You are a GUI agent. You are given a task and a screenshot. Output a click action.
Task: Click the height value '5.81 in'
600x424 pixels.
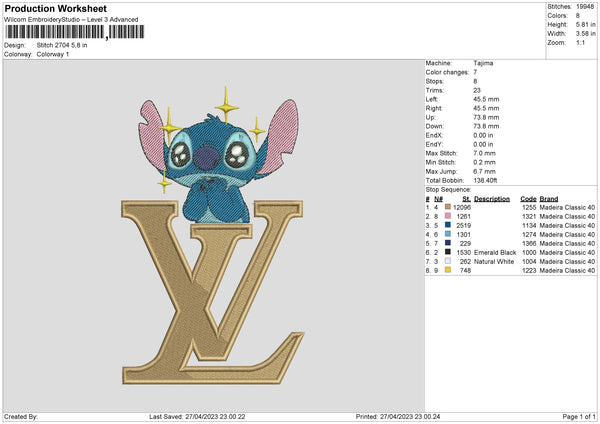point(585,24)
